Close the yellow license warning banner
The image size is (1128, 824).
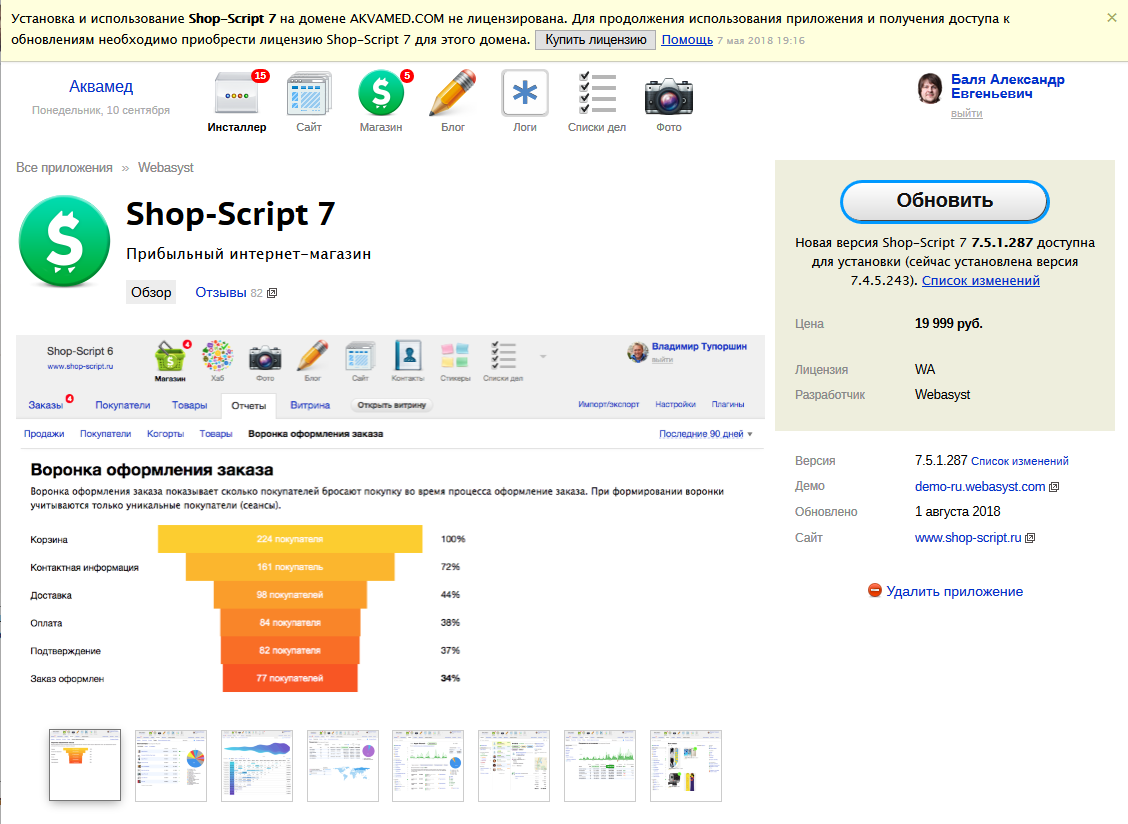coord(1112,18)
